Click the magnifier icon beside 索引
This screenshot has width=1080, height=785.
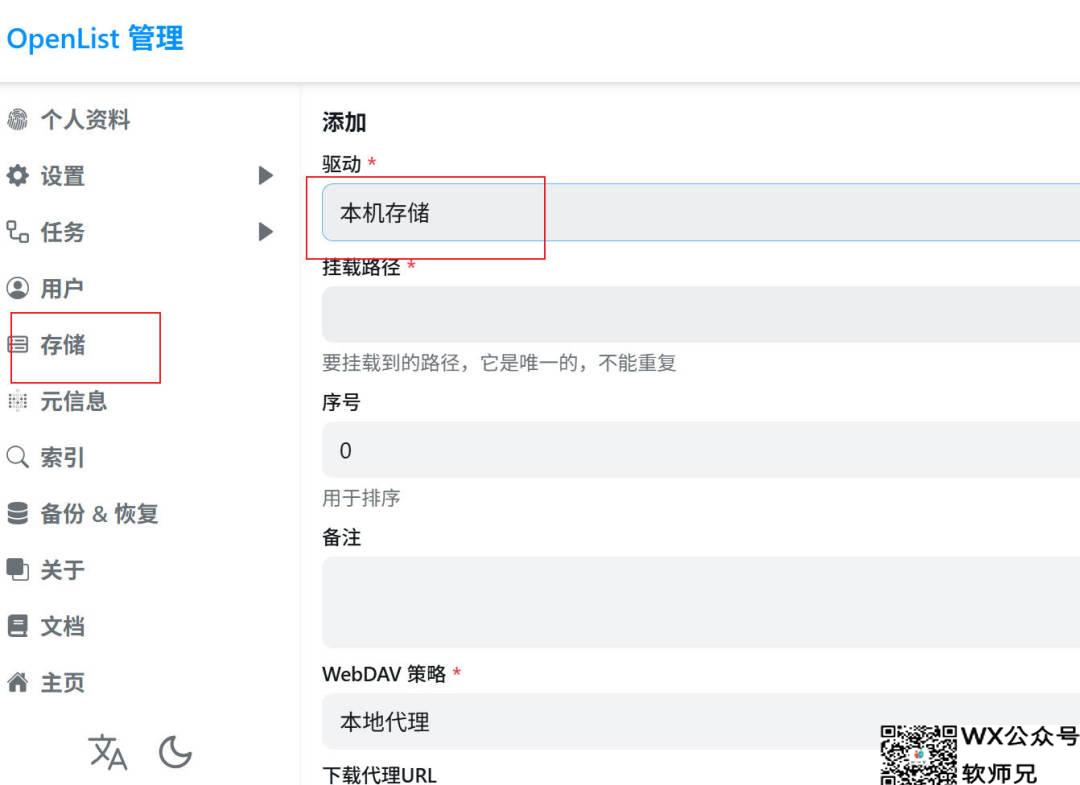[x=17, y=457]
